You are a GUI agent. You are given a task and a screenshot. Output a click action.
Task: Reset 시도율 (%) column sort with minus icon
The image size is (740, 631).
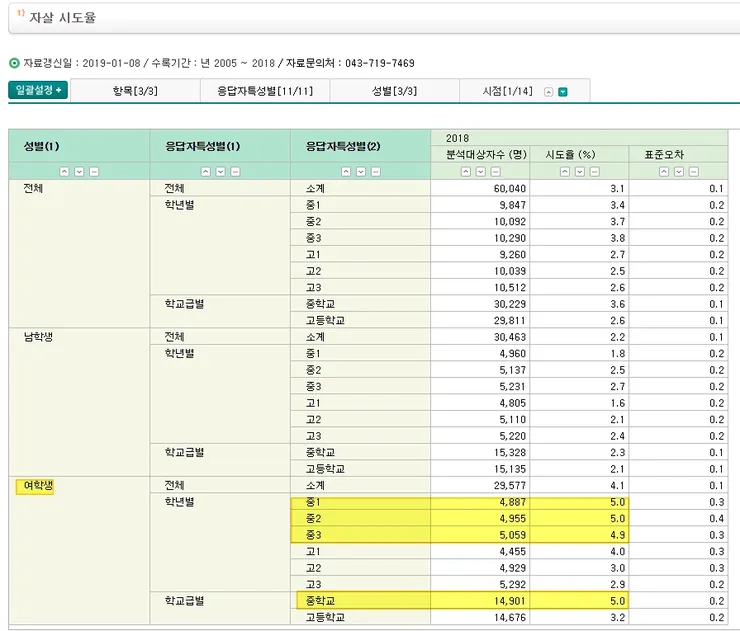(x=595, y=172)
